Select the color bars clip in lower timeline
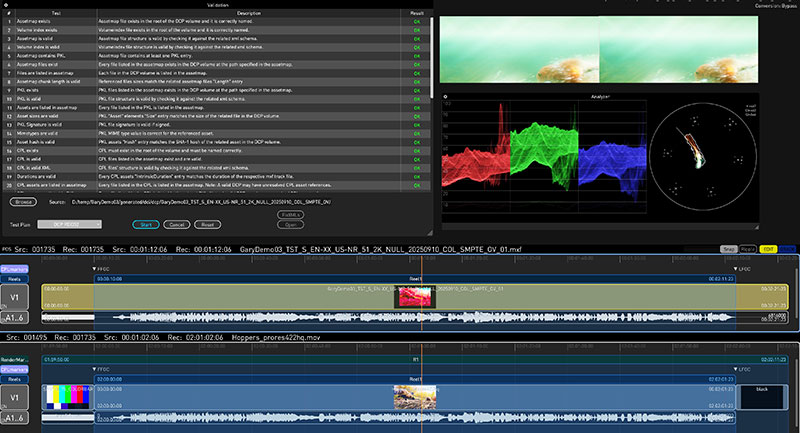Viewport: 800px width, 433px height. 67,397
